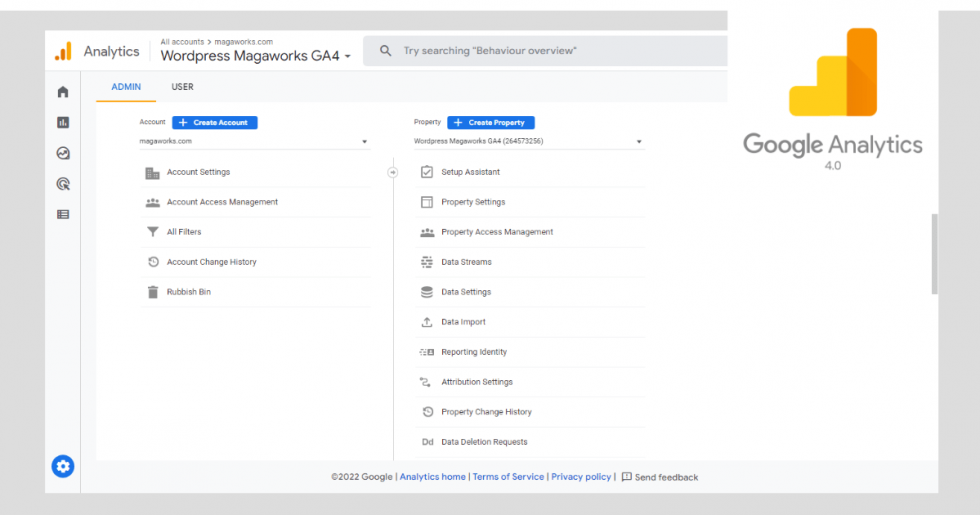Expand the magaworks.com account dropdown
Viewport: 980px width, 515px height.
[254, 141]
